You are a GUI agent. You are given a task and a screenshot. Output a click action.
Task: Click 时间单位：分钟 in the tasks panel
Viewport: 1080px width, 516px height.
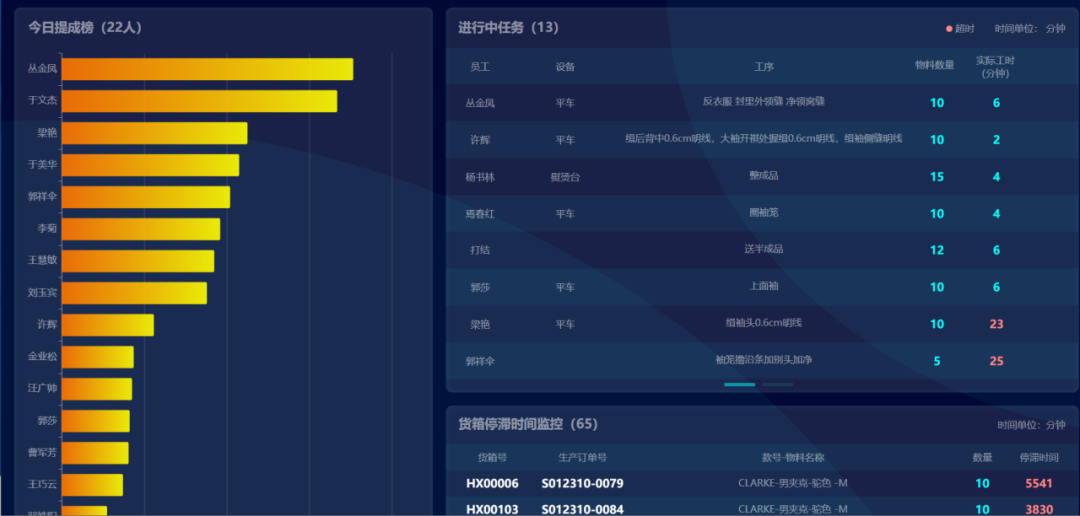point(1030,29)
